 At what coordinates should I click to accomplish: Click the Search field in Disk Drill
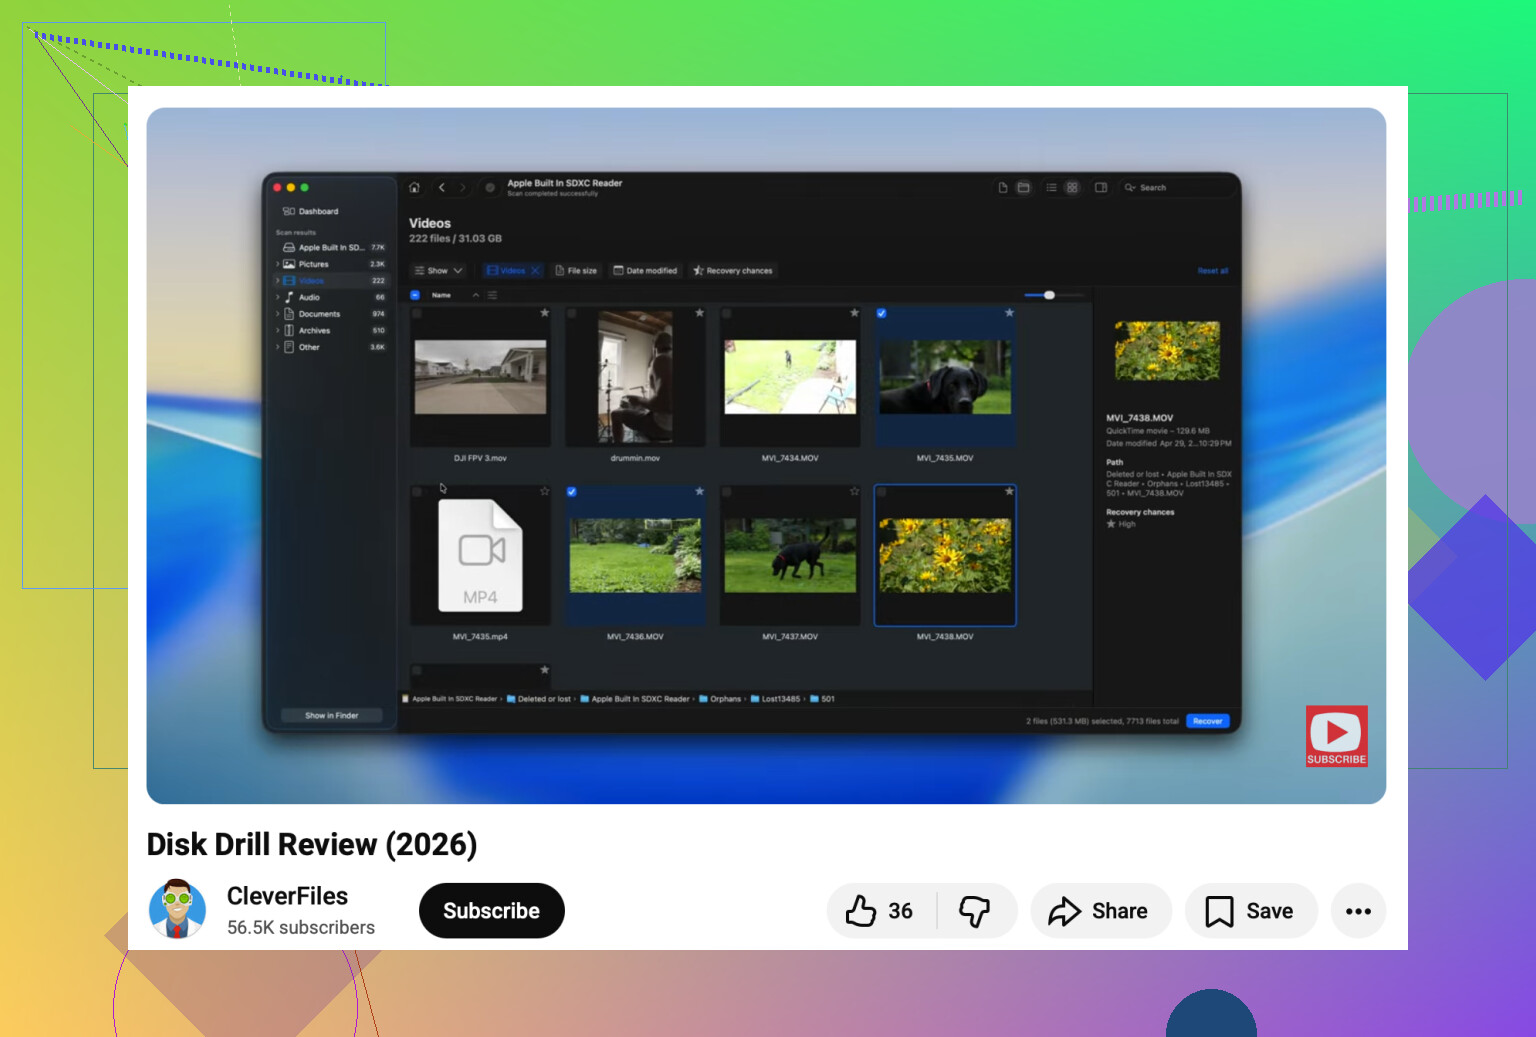1176,187
